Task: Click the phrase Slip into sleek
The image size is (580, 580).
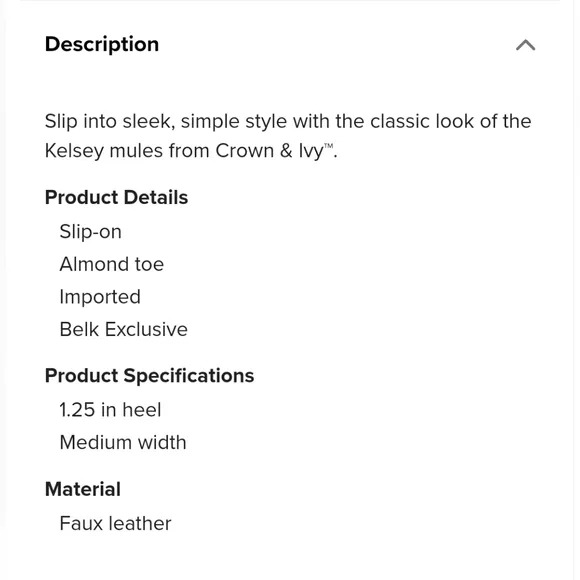Action: click(107, 121)
